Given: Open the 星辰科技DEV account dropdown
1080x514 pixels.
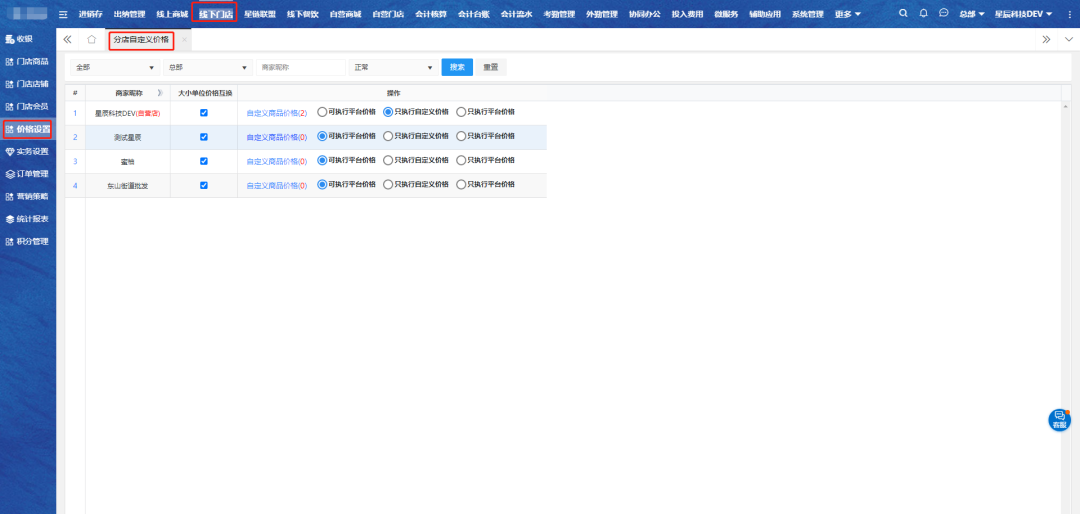Looking at the screenshot, I should click(x=1023, y=14).
